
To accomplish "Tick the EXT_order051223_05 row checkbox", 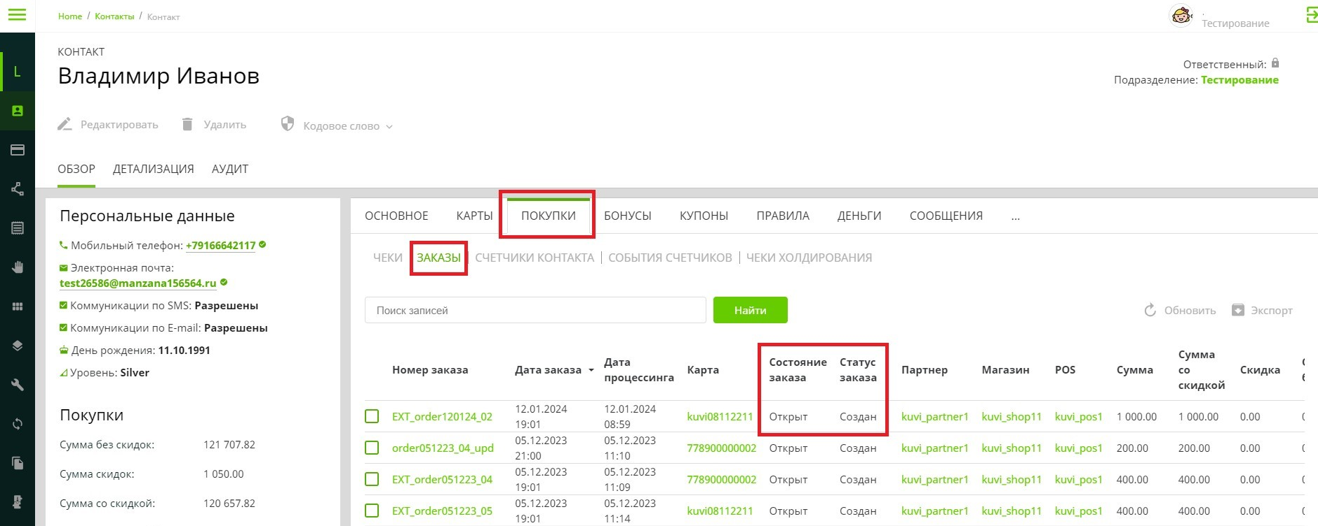I will coord(372,511).
